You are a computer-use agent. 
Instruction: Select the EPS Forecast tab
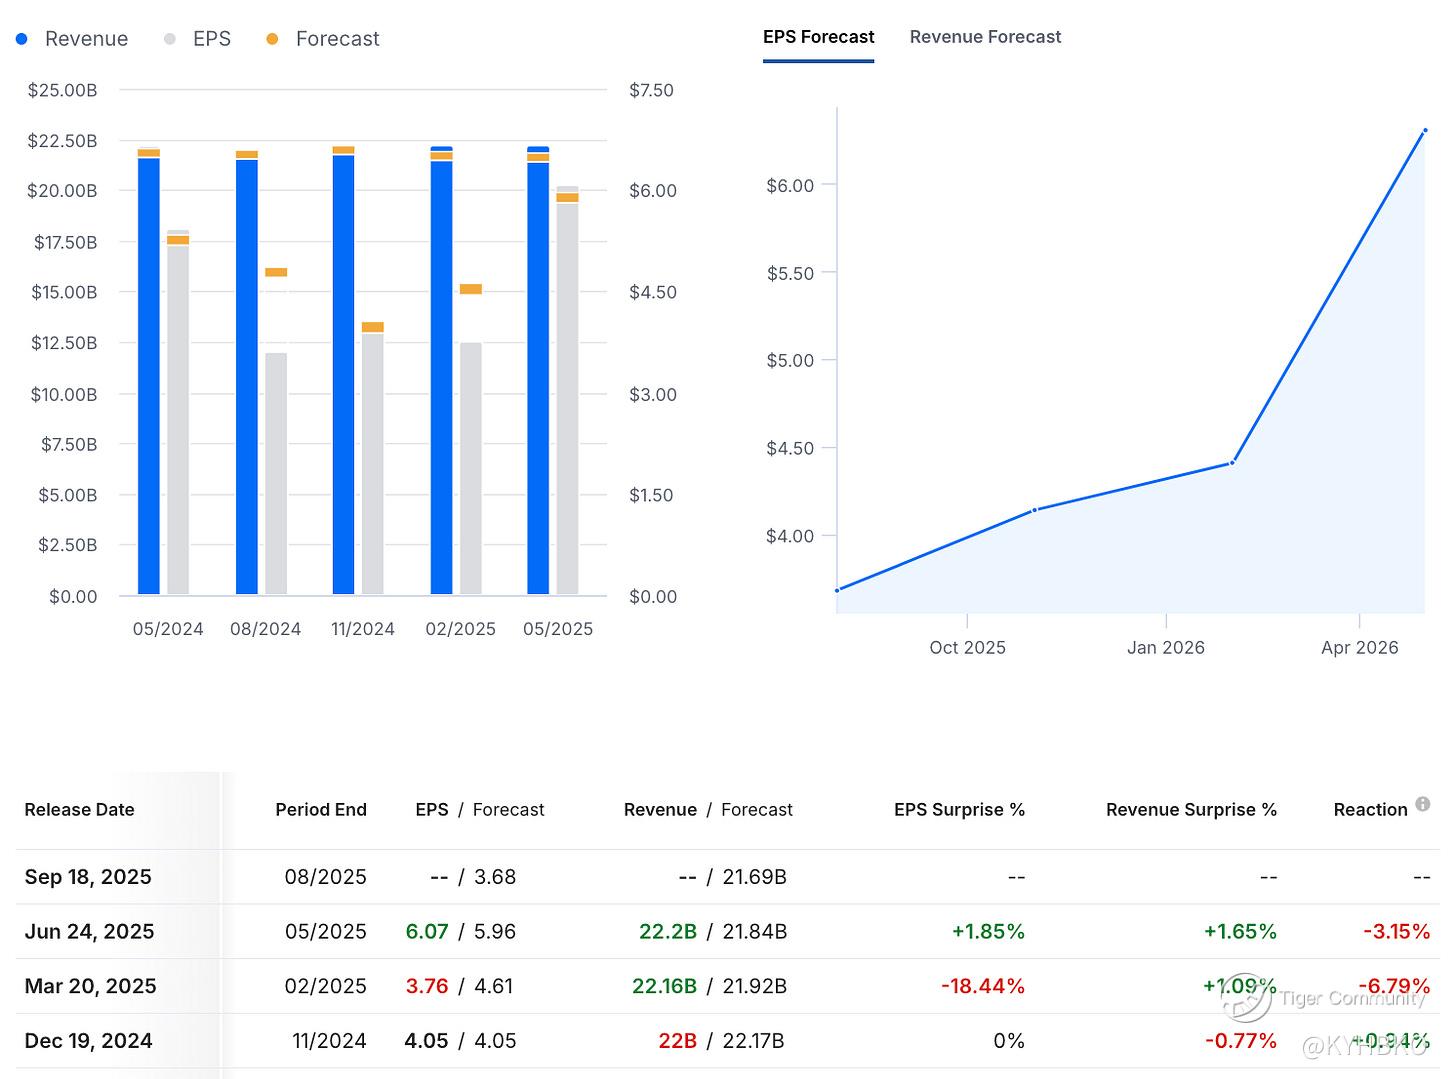[x=818, y=37]
